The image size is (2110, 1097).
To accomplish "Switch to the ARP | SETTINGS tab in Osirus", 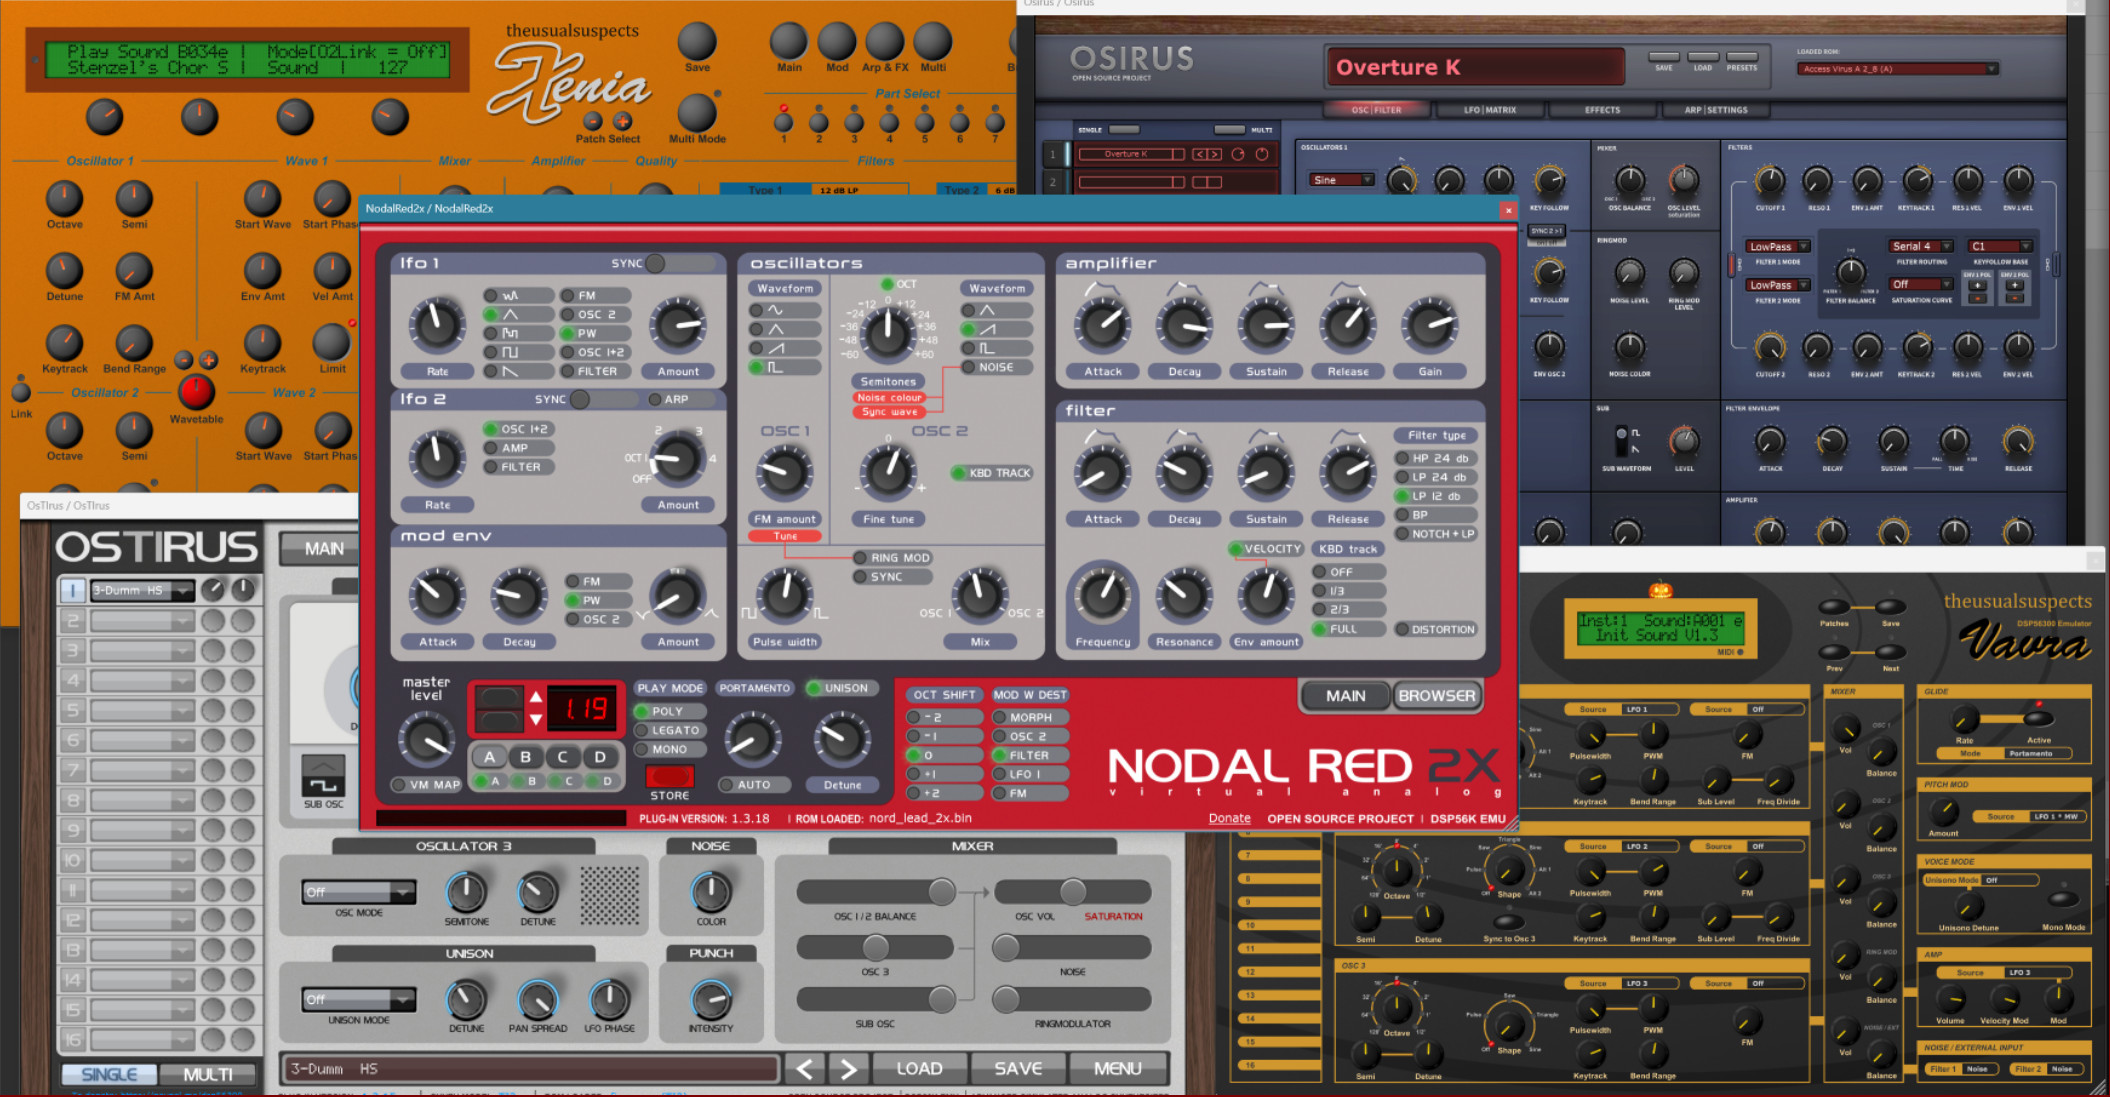I will click(1716, 110).
